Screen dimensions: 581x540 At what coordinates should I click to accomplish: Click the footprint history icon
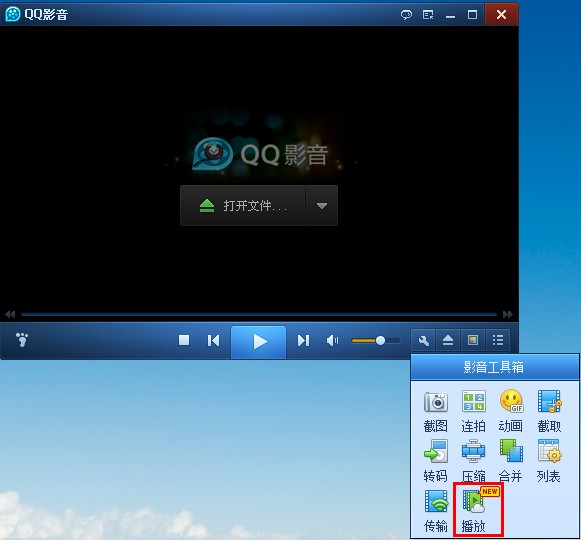point(22,339)
